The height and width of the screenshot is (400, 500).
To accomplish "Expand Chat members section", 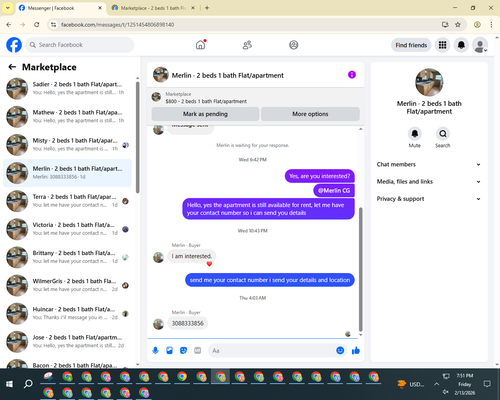I will point(429,164).
